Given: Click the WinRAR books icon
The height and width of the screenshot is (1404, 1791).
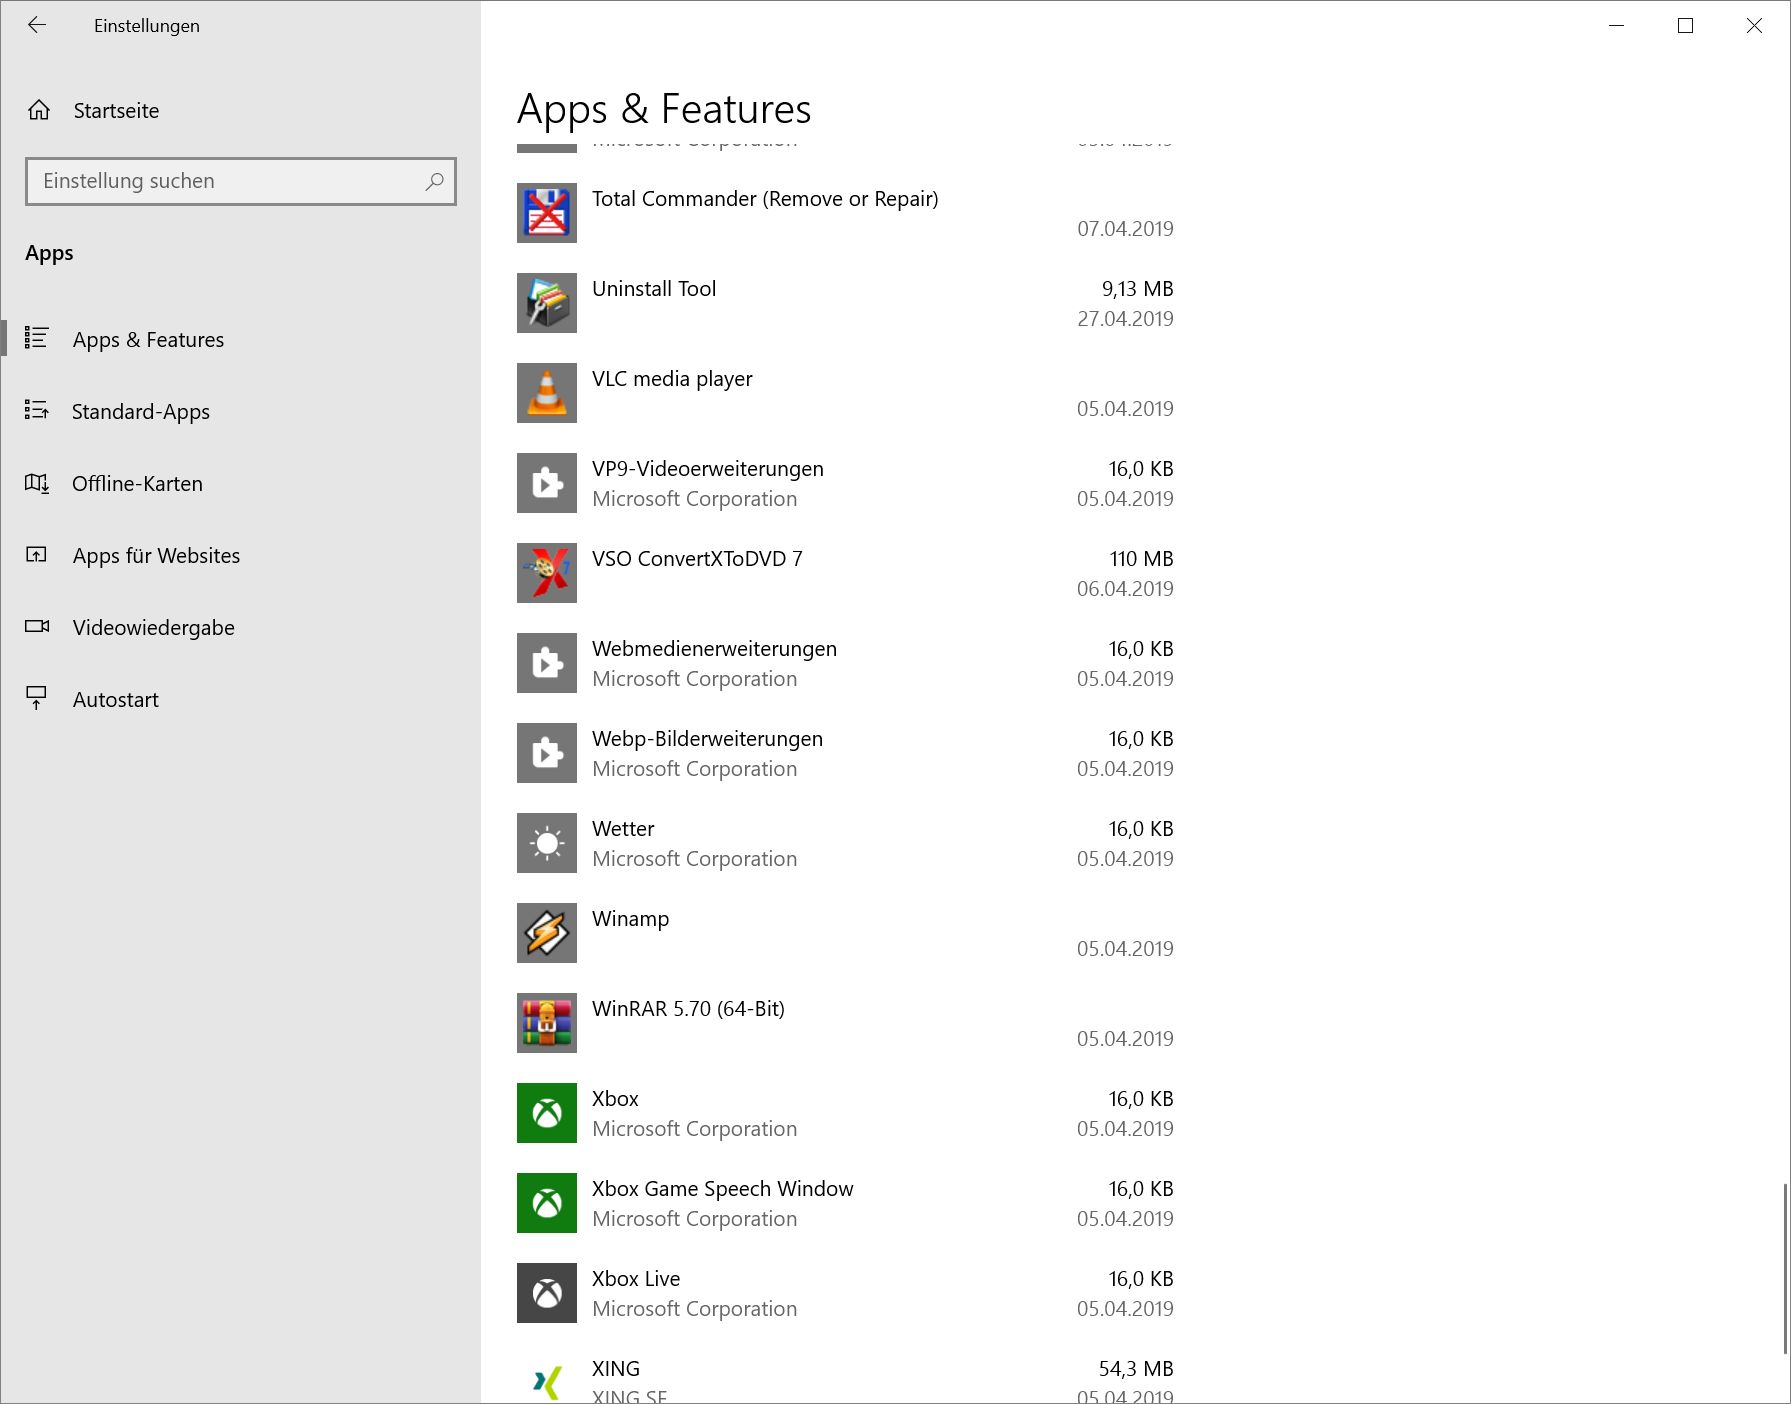Looking at the screenshot, I should tap(546, 1023).
